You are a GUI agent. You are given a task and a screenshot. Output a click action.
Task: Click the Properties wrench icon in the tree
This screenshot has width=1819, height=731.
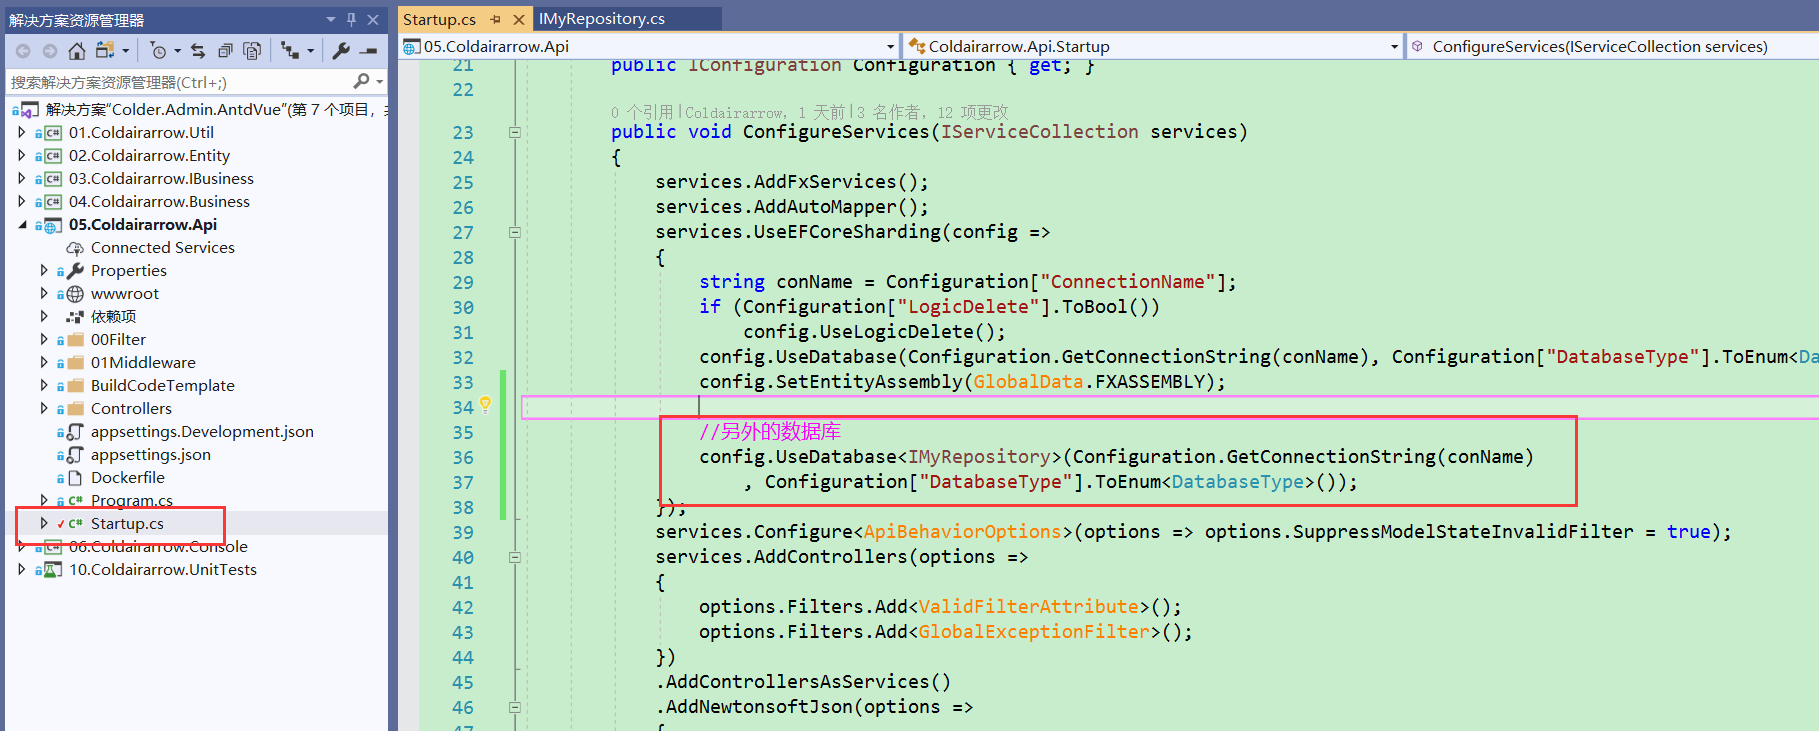75,271
